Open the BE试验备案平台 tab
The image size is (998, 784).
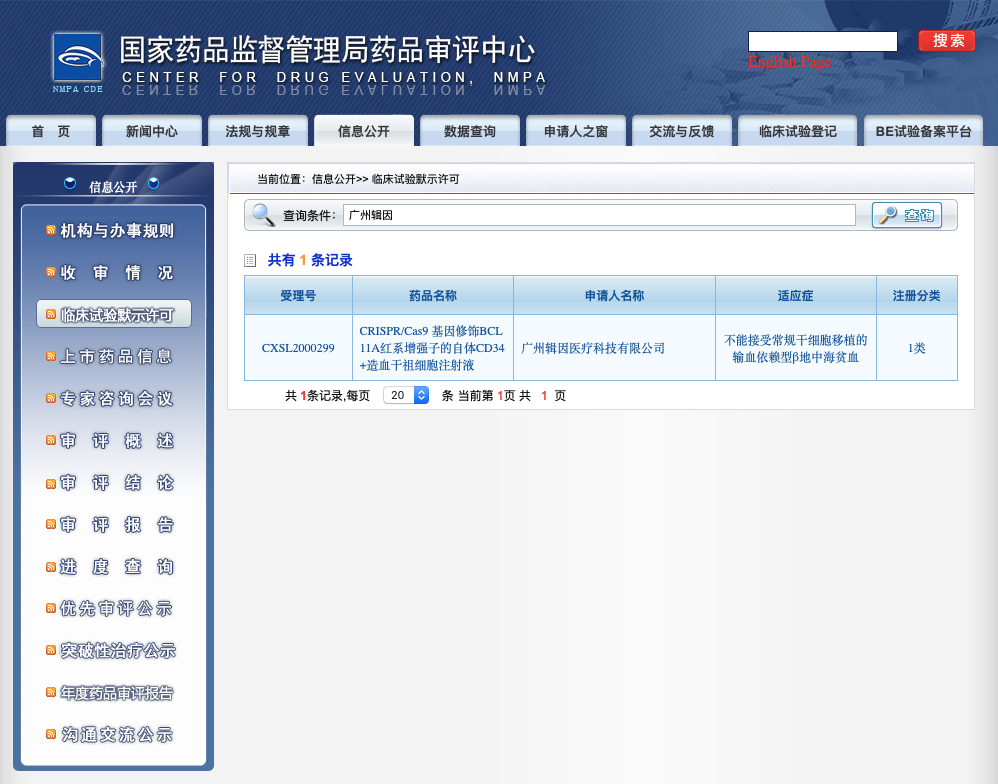[924, 131]
